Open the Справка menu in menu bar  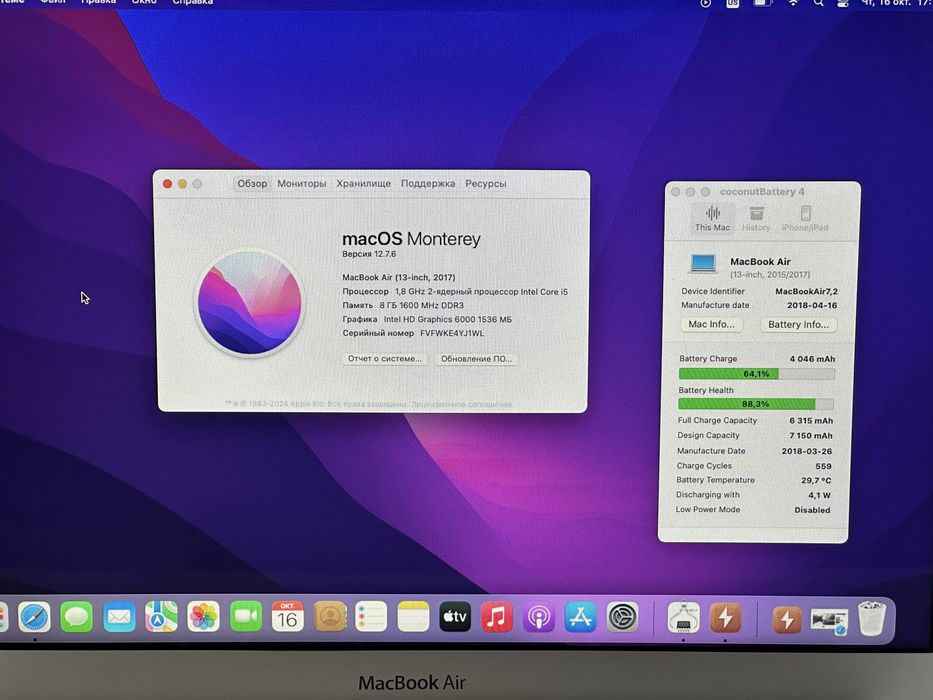pos(193,2)
